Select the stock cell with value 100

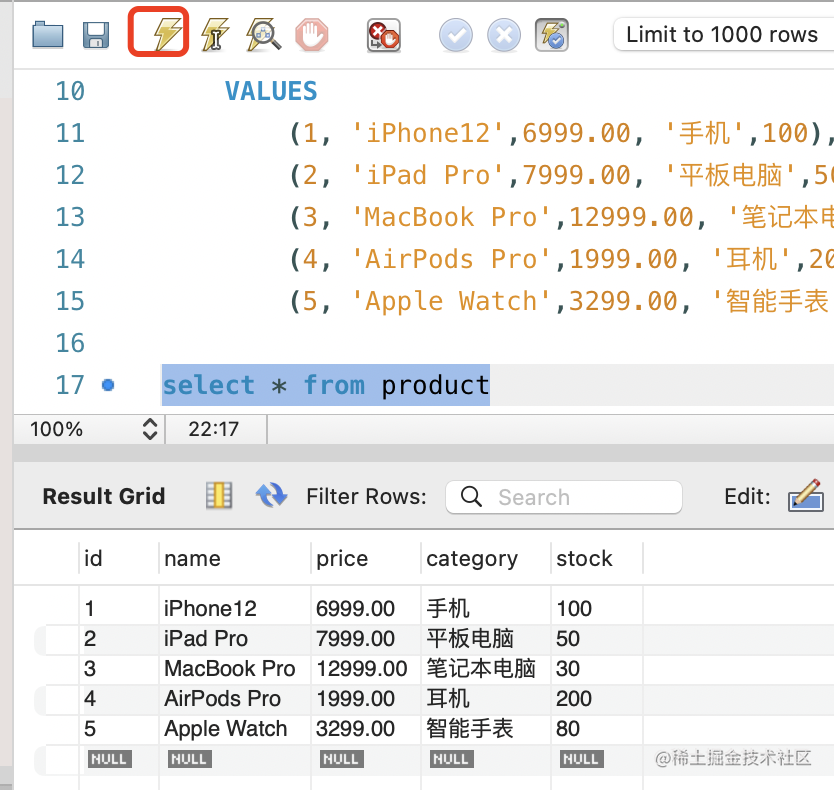597,608
